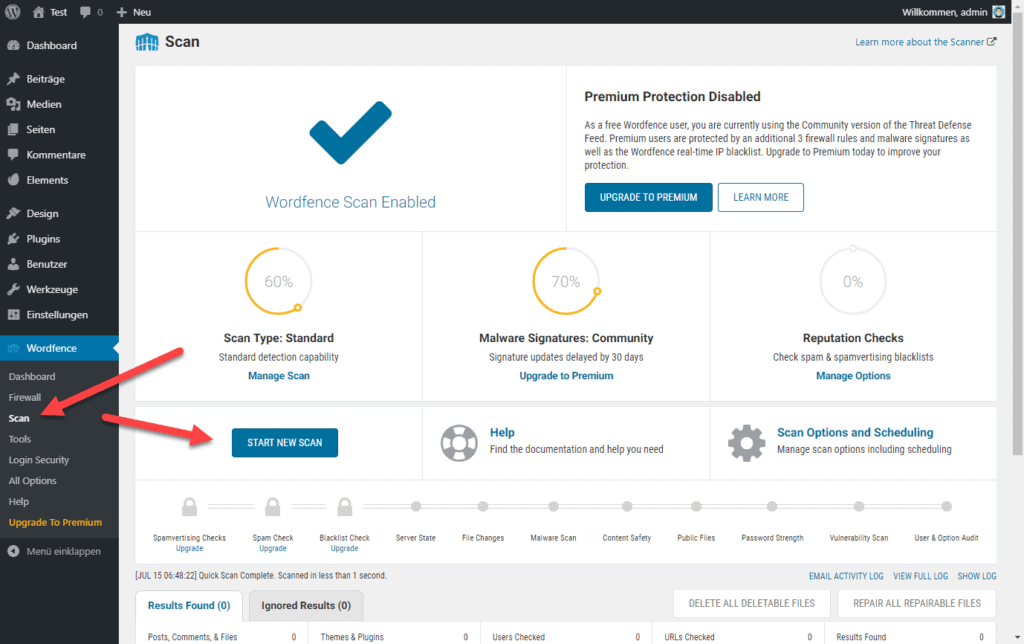Click the LEARN MORE button
This screenshot has width=1024, height=644.
[761, 197]
